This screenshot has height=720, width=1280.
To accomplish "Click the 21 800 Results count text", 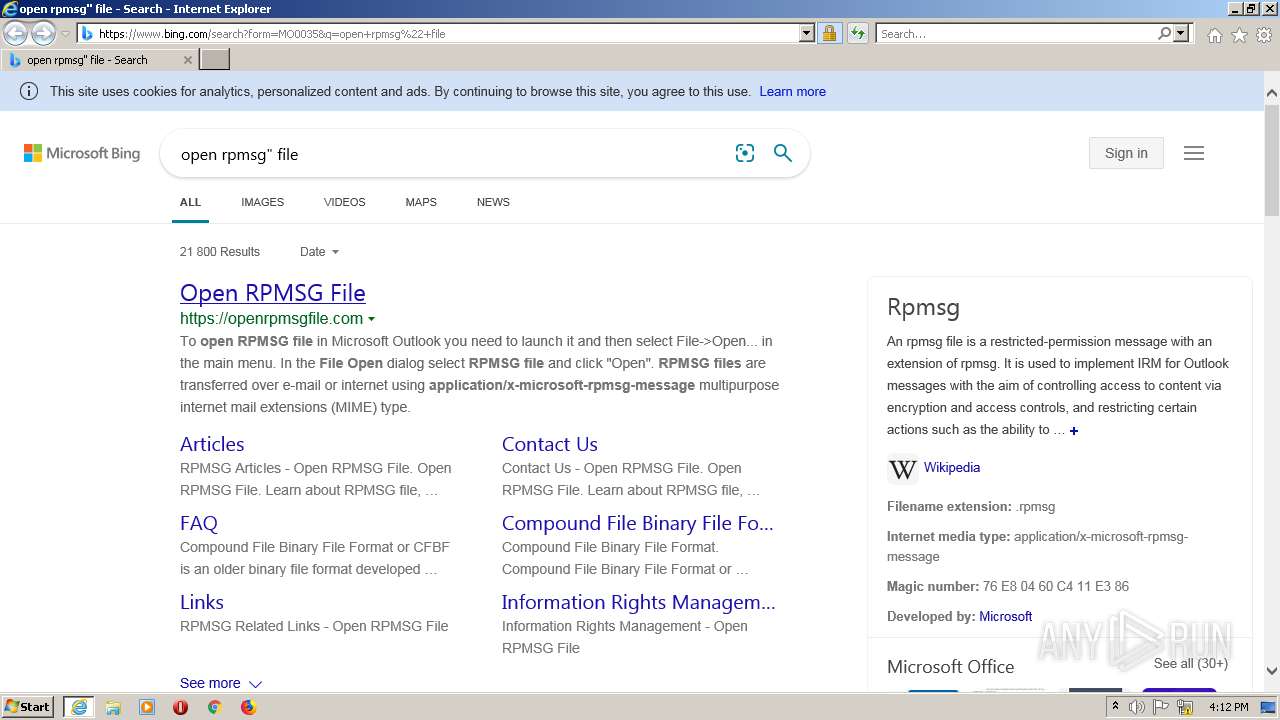I will point(220,252).
